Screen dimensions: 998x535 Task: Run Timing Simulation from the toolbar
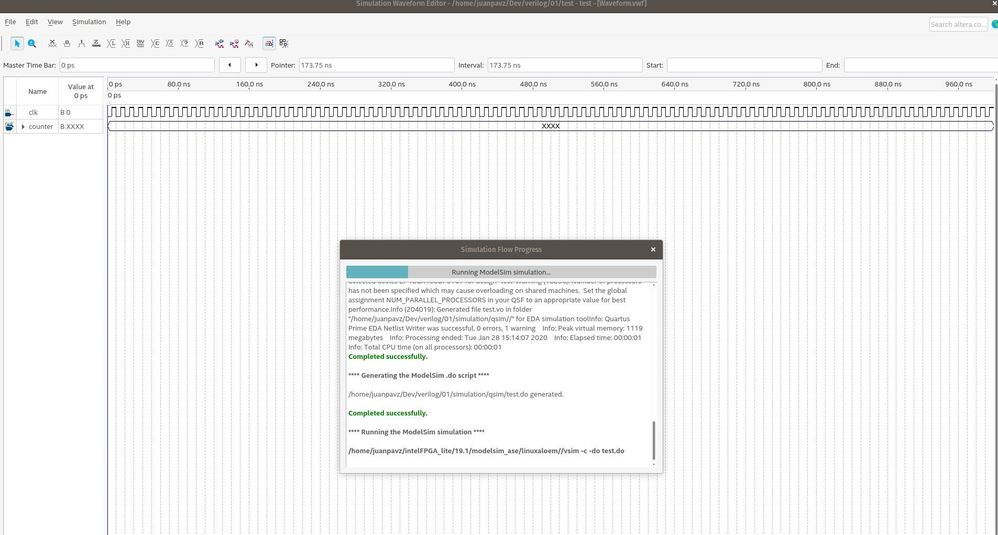pyautogui.click(x=234, y=43)
